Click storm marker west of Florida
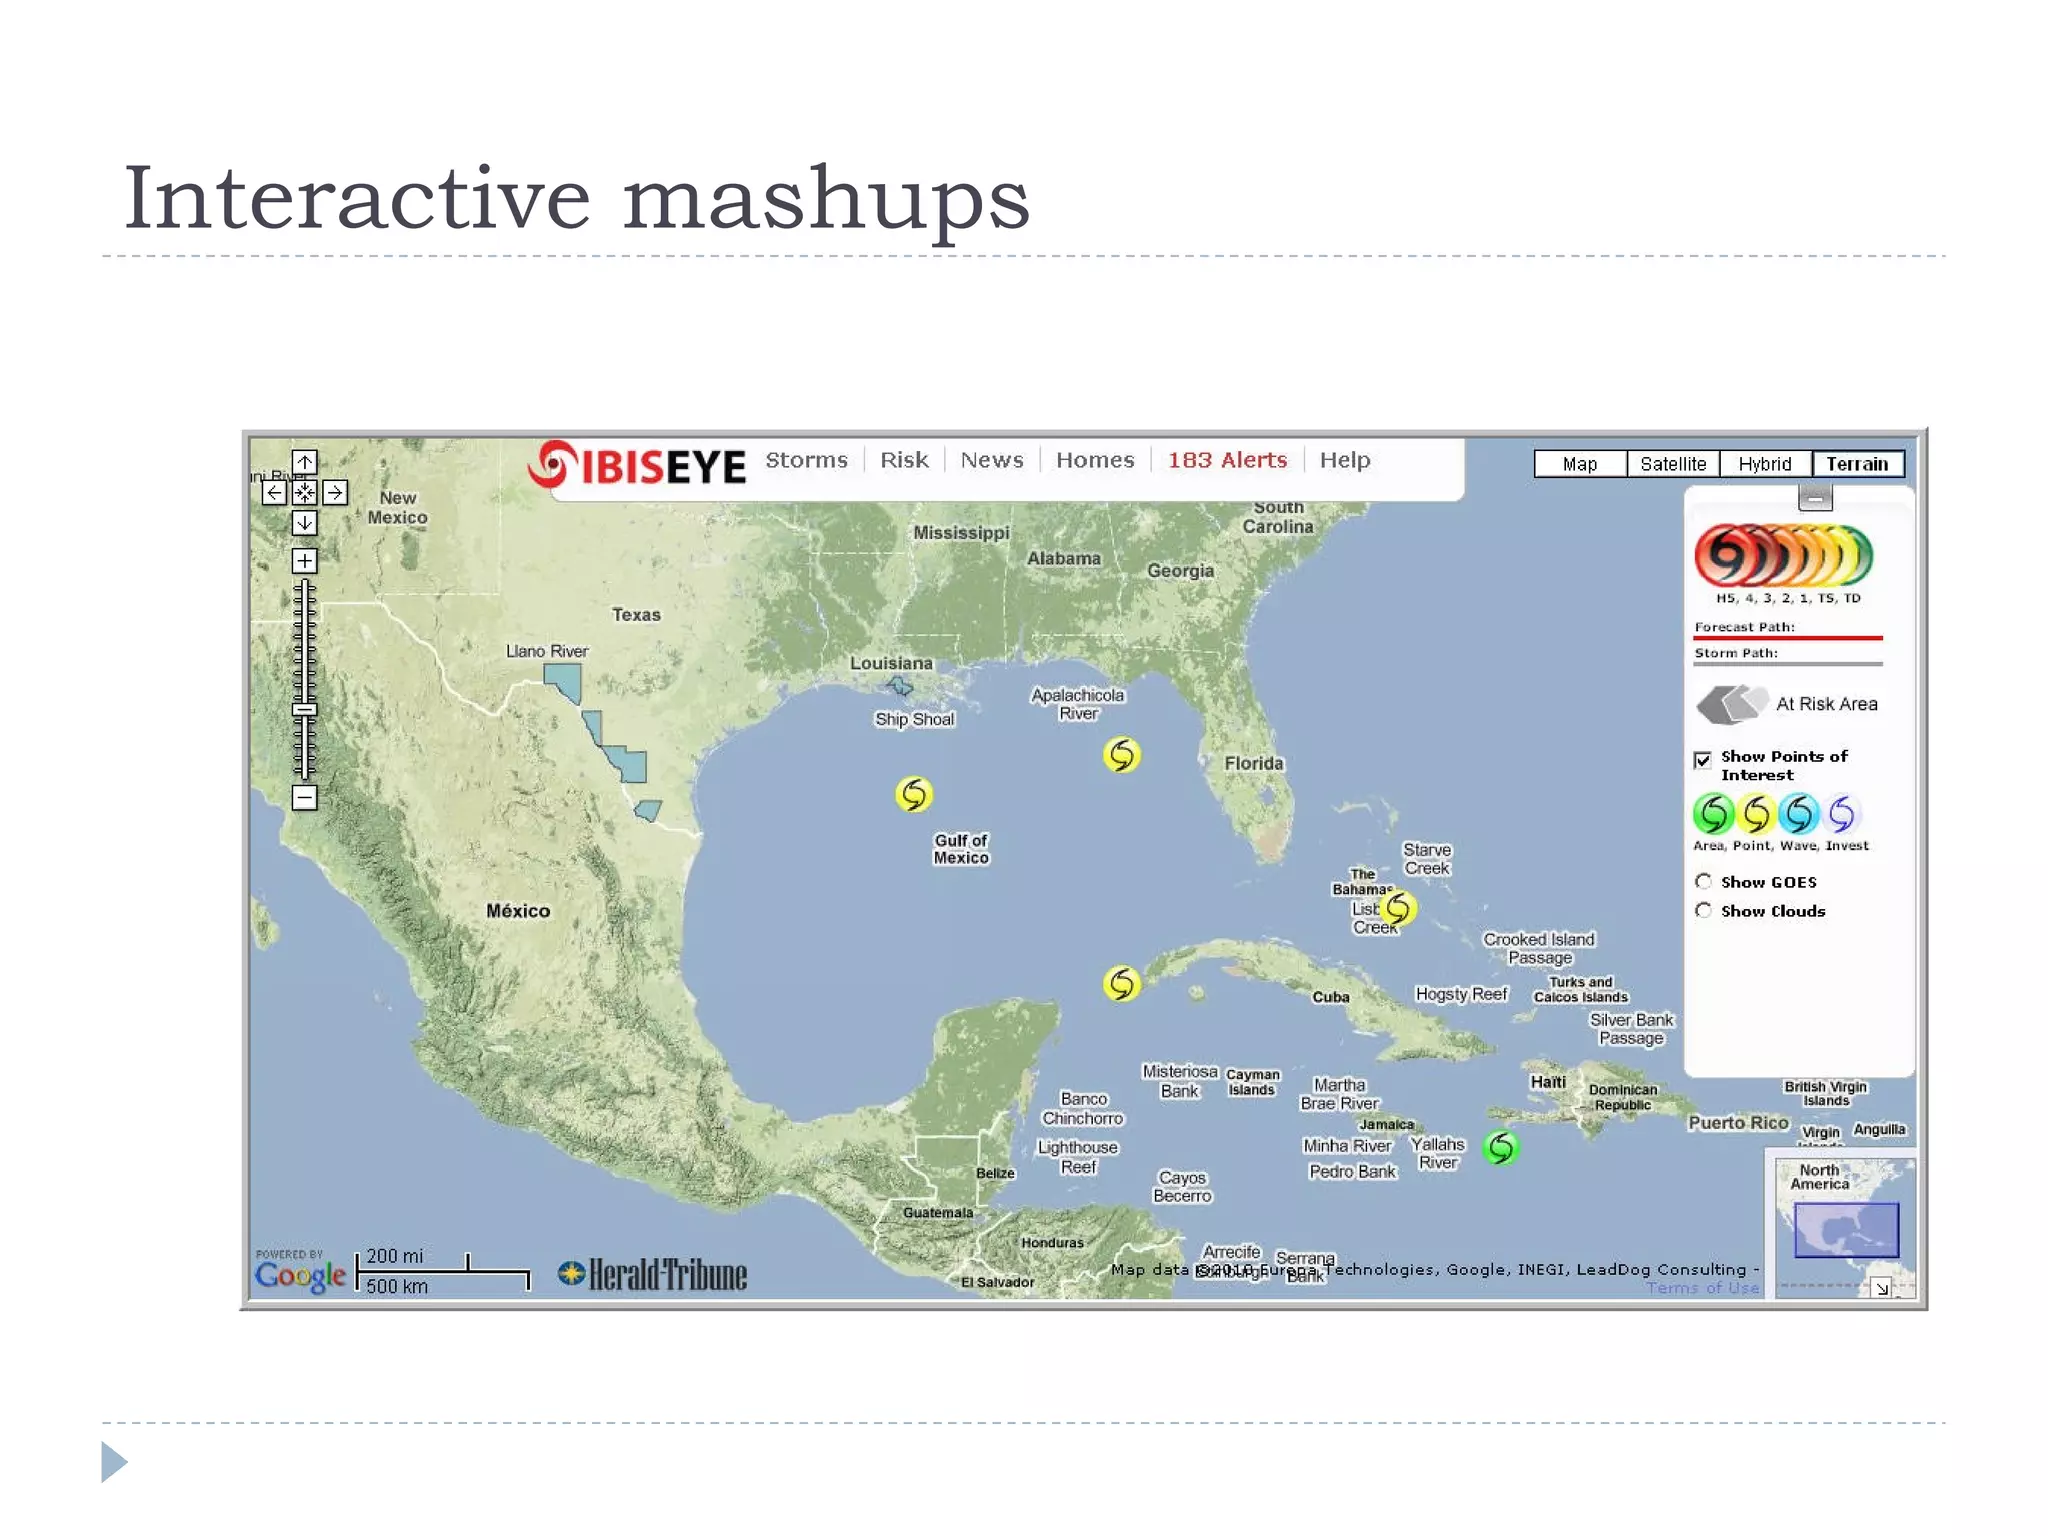The height and width of the screenshot is (1536, 2048). [1122, 755]
